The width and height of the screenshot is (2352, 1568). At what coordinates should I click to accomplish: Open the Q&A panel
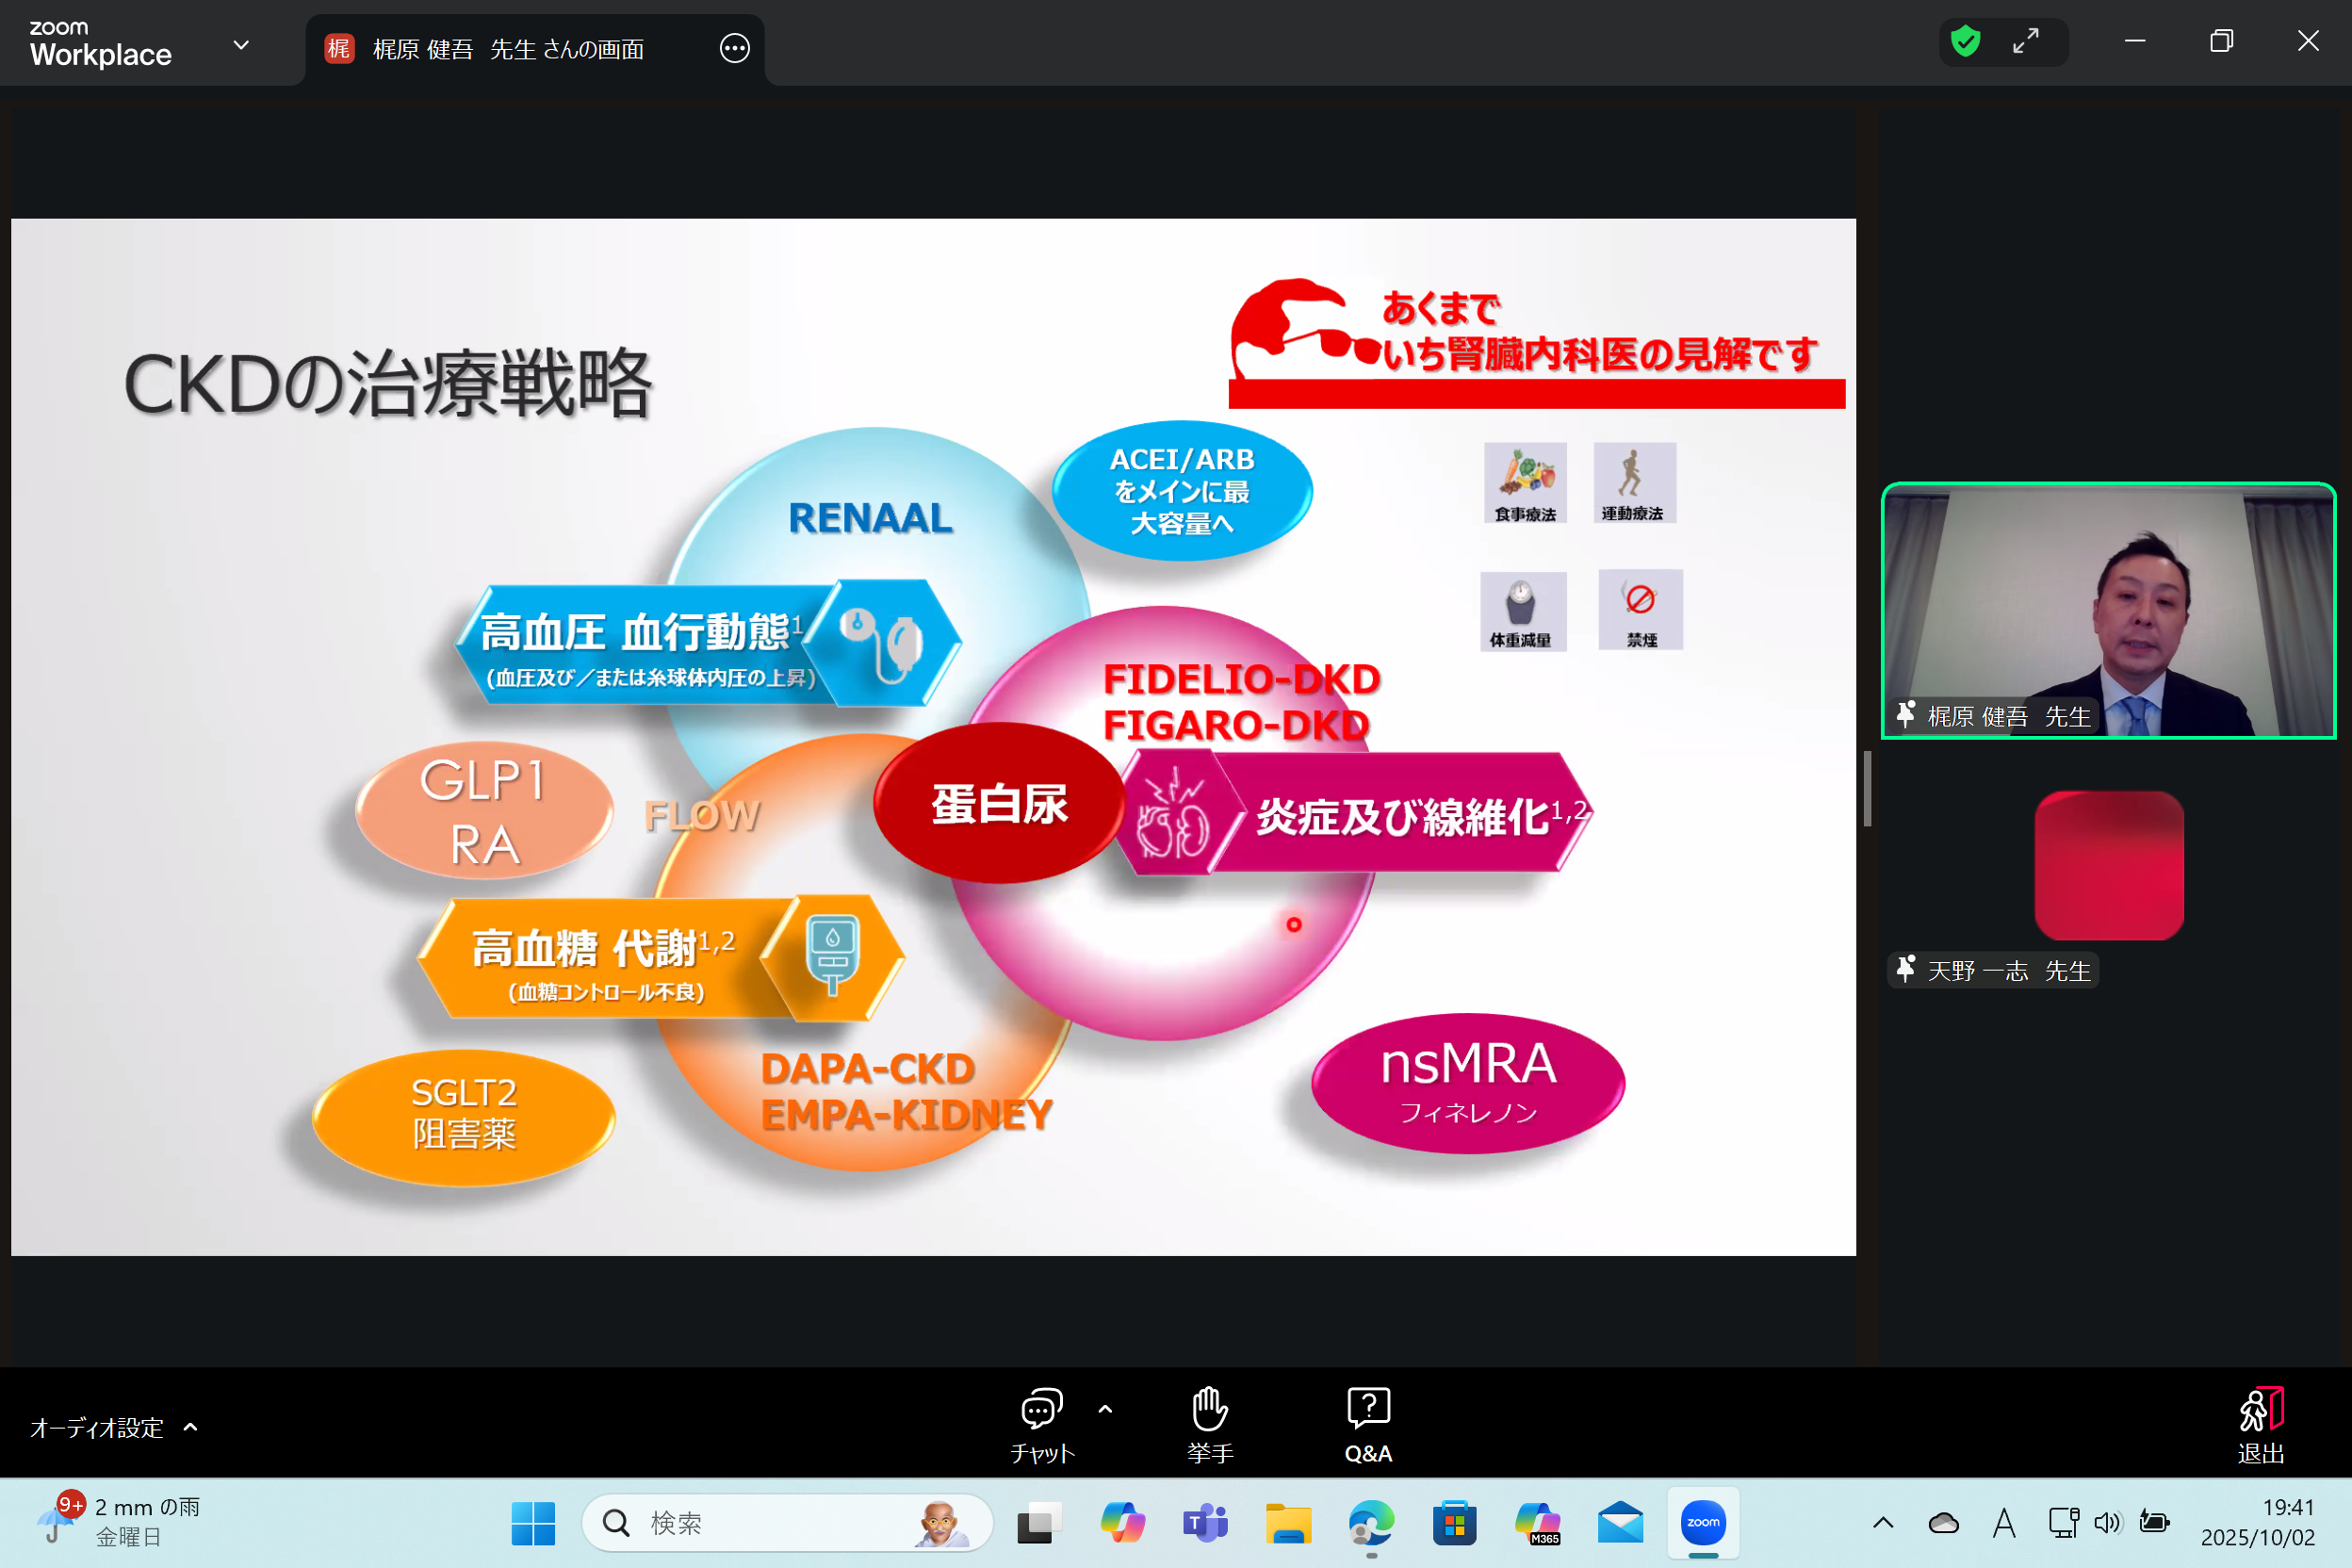[x=1368, y=1409]
